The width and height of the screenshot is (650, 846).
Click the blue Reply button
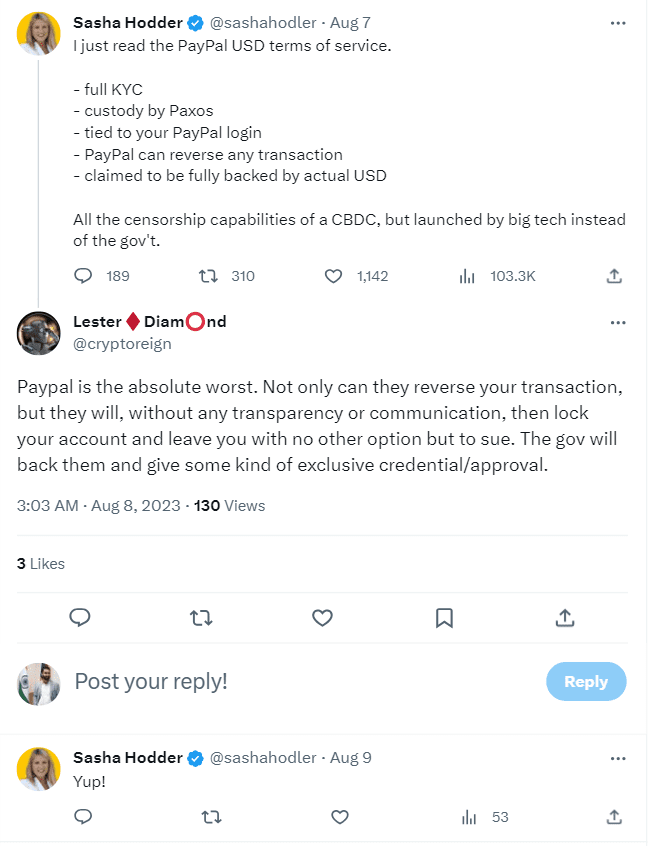point(585,681)
